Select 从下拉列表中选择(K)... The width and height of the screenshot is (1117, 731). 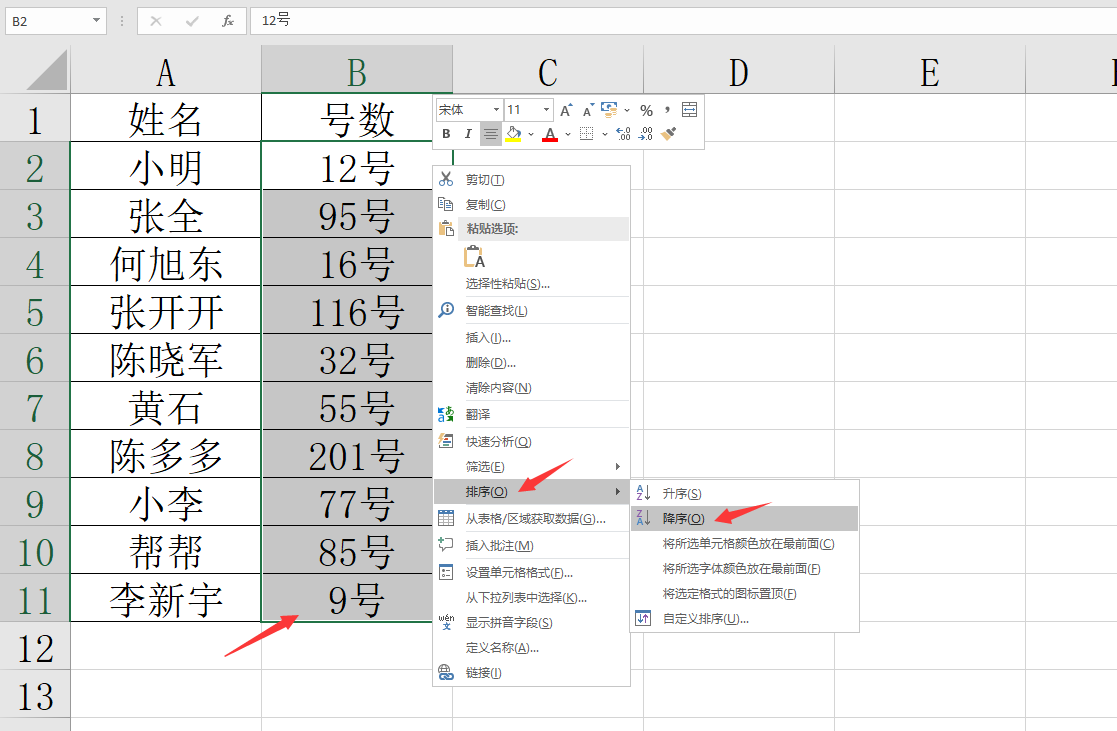click(x=531, y=598)
